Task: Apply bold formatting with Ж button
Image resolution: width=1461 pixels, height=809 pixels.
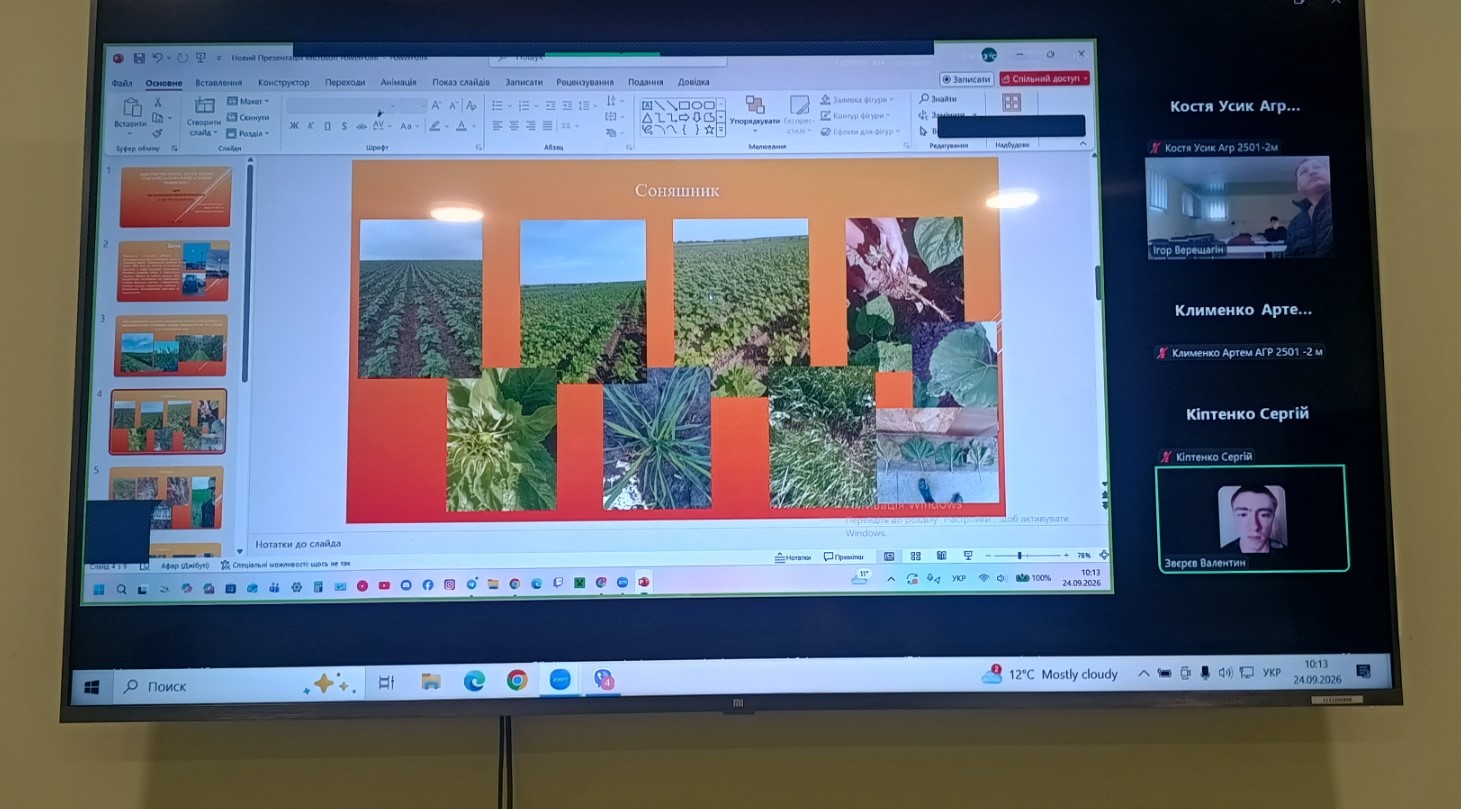Action: click(294, 126)
